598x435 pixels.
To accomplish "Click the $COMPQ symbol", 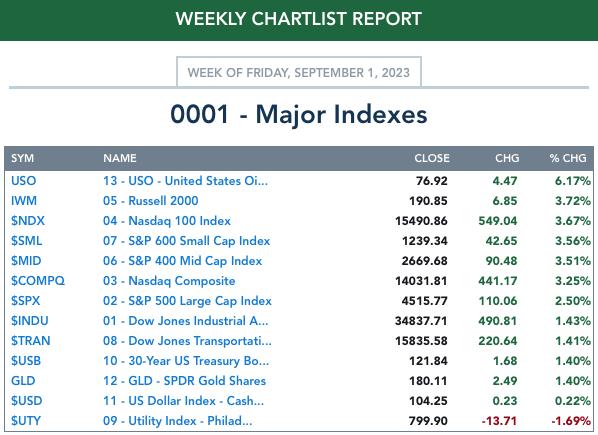I will point(38,281).
